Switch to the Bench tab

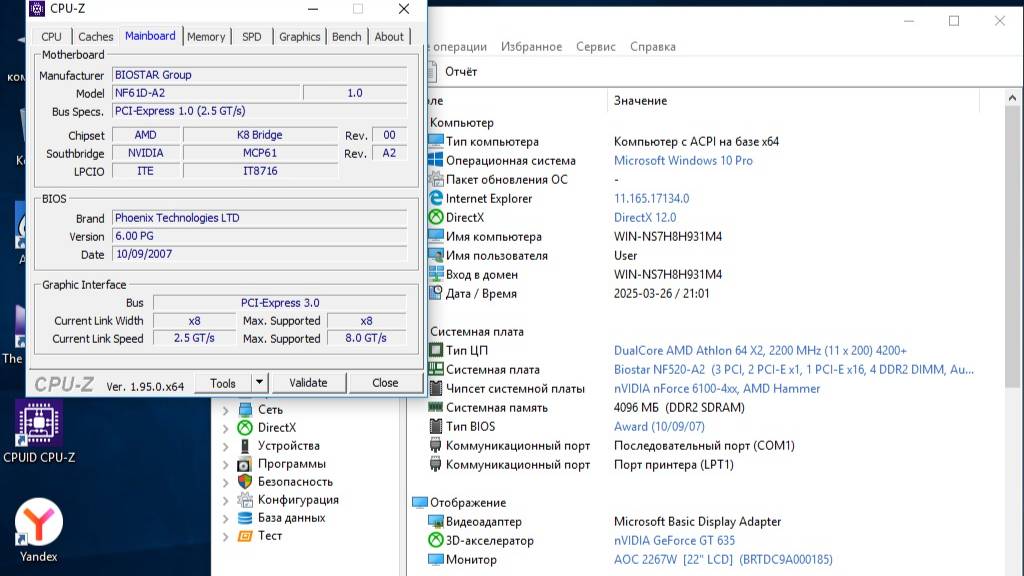coord(346,37)
